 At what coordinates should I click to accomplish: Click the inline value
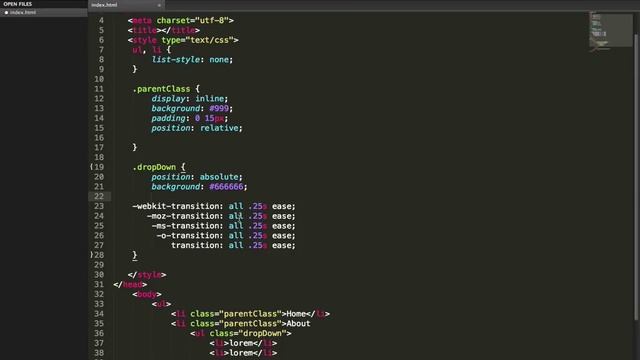209,99
